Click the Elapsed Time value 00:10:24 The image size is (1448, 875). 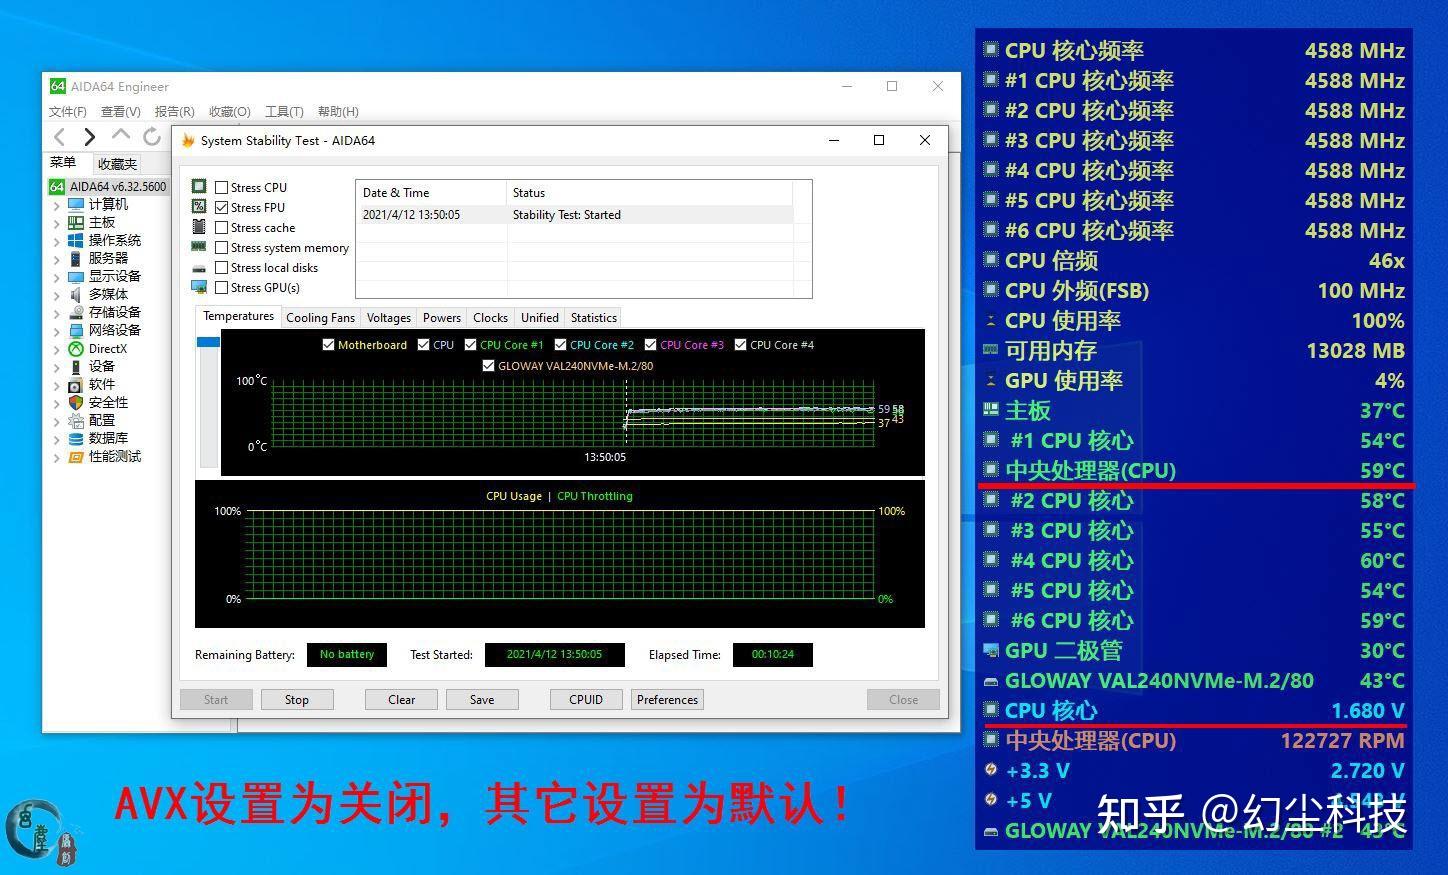(773, 655)
